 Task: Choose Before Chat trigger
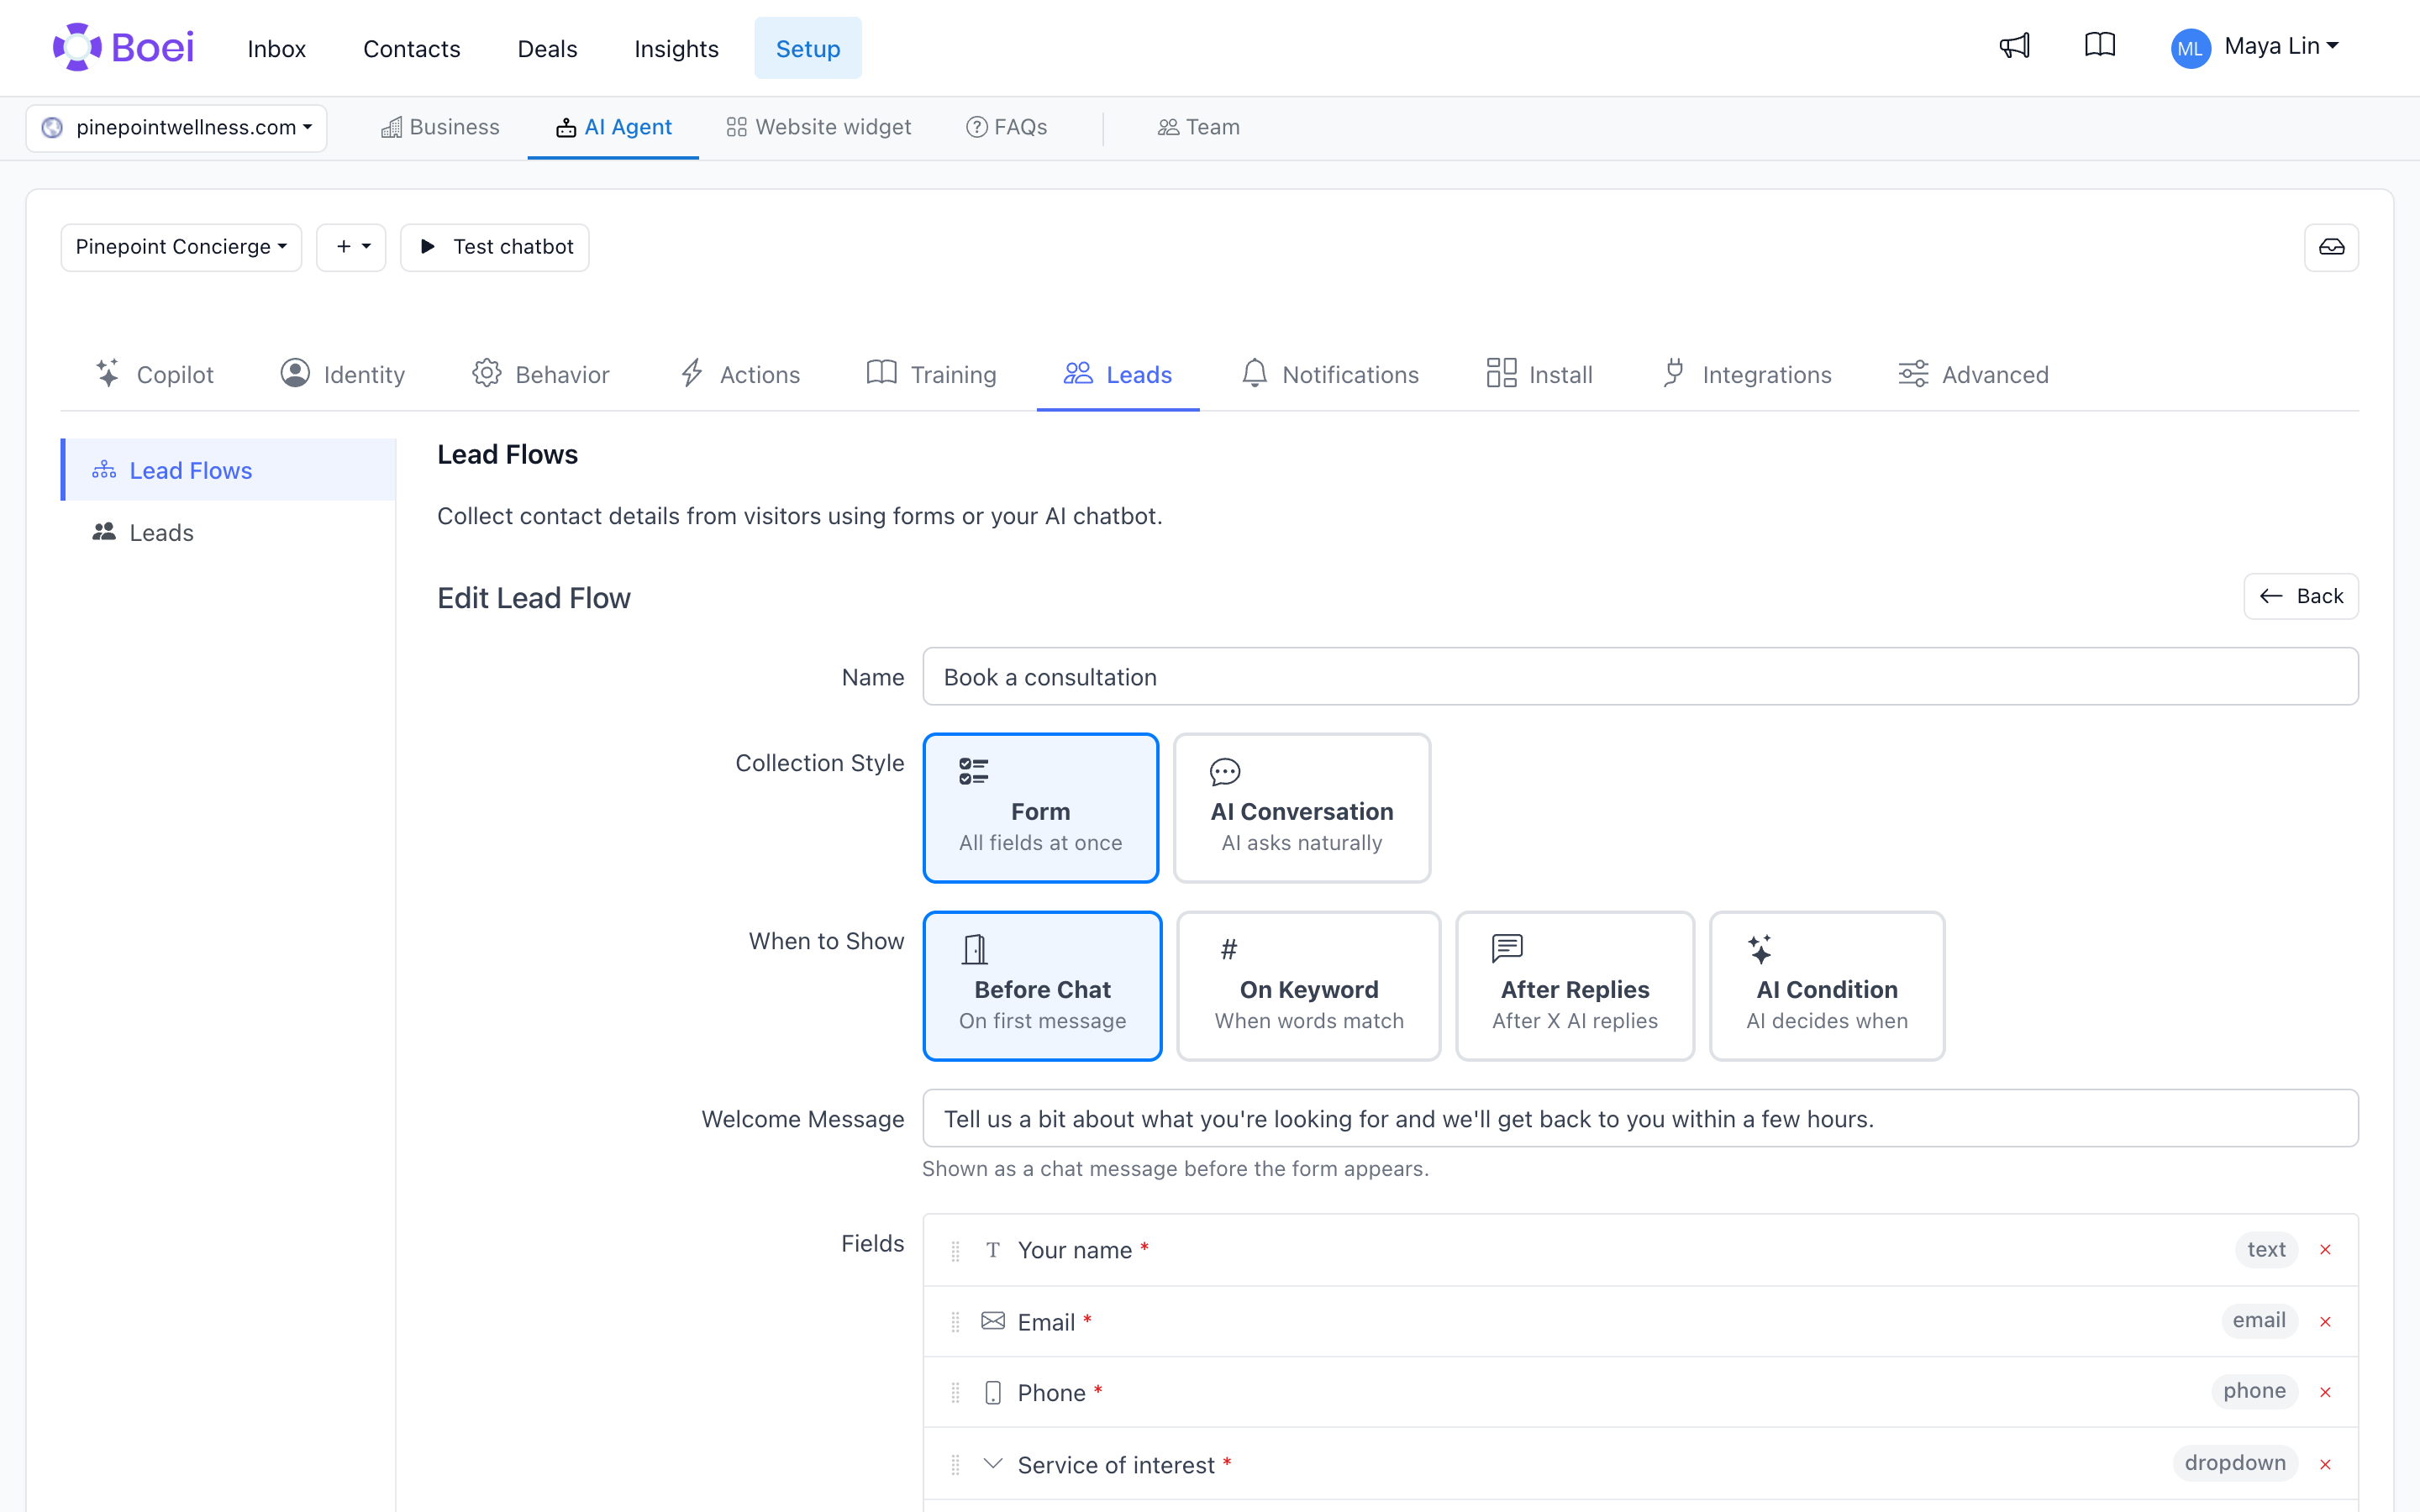click(1042, 986)
